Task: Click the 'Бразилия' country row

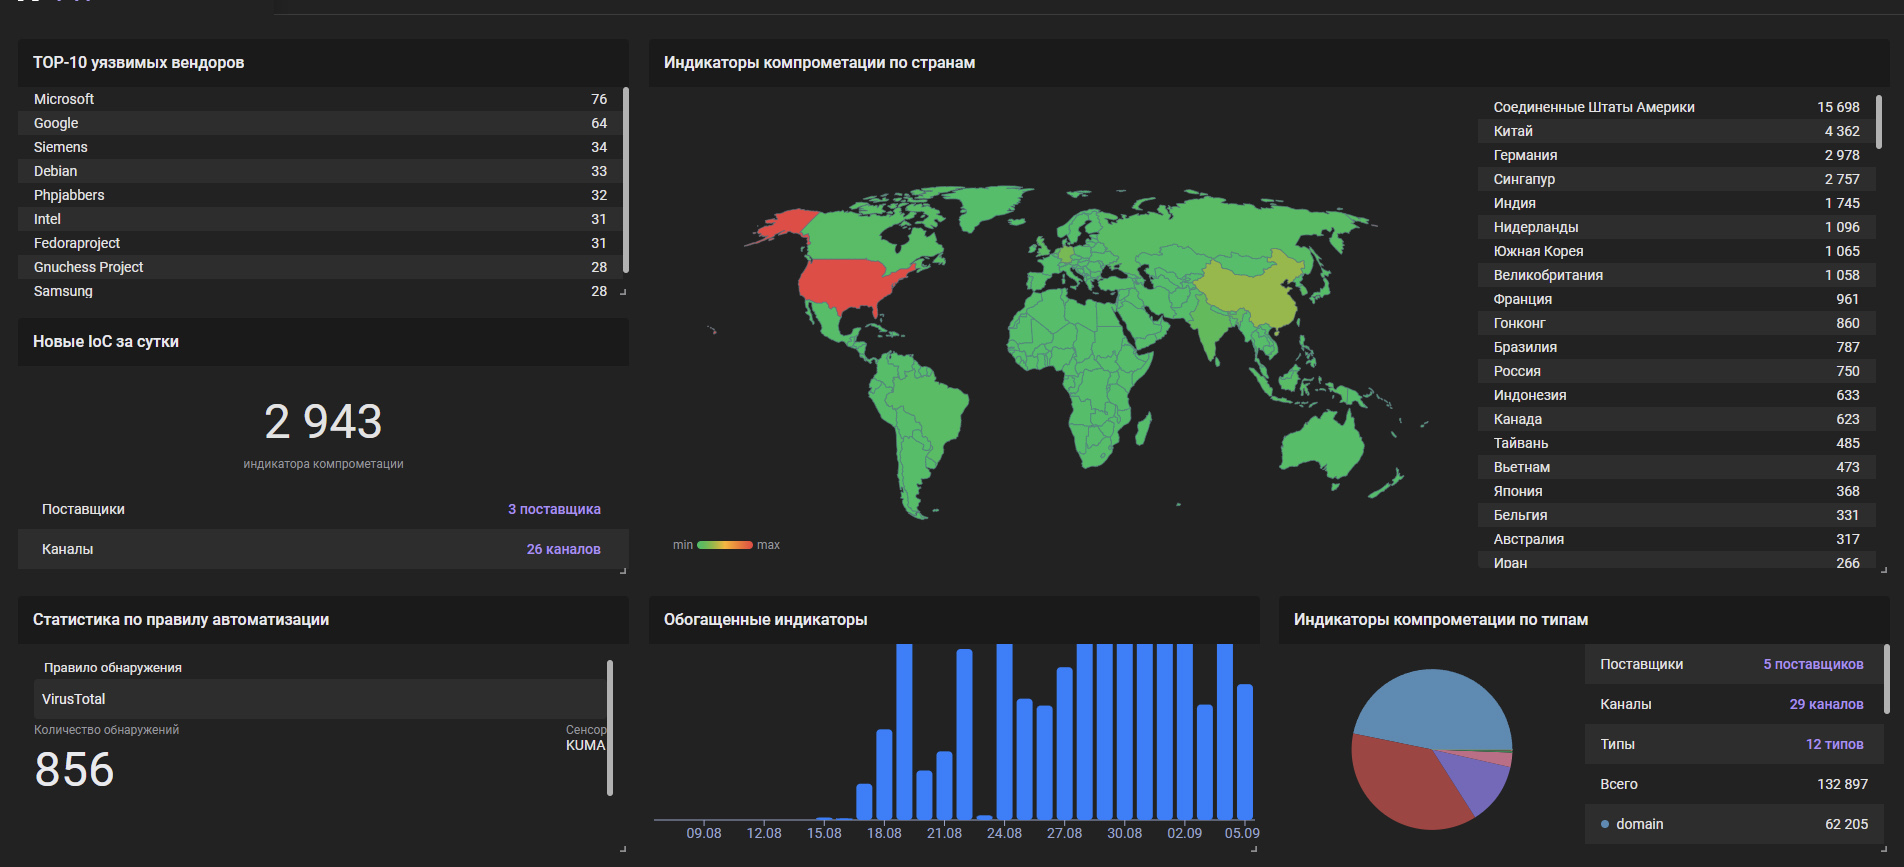Action: [1677, 347]
